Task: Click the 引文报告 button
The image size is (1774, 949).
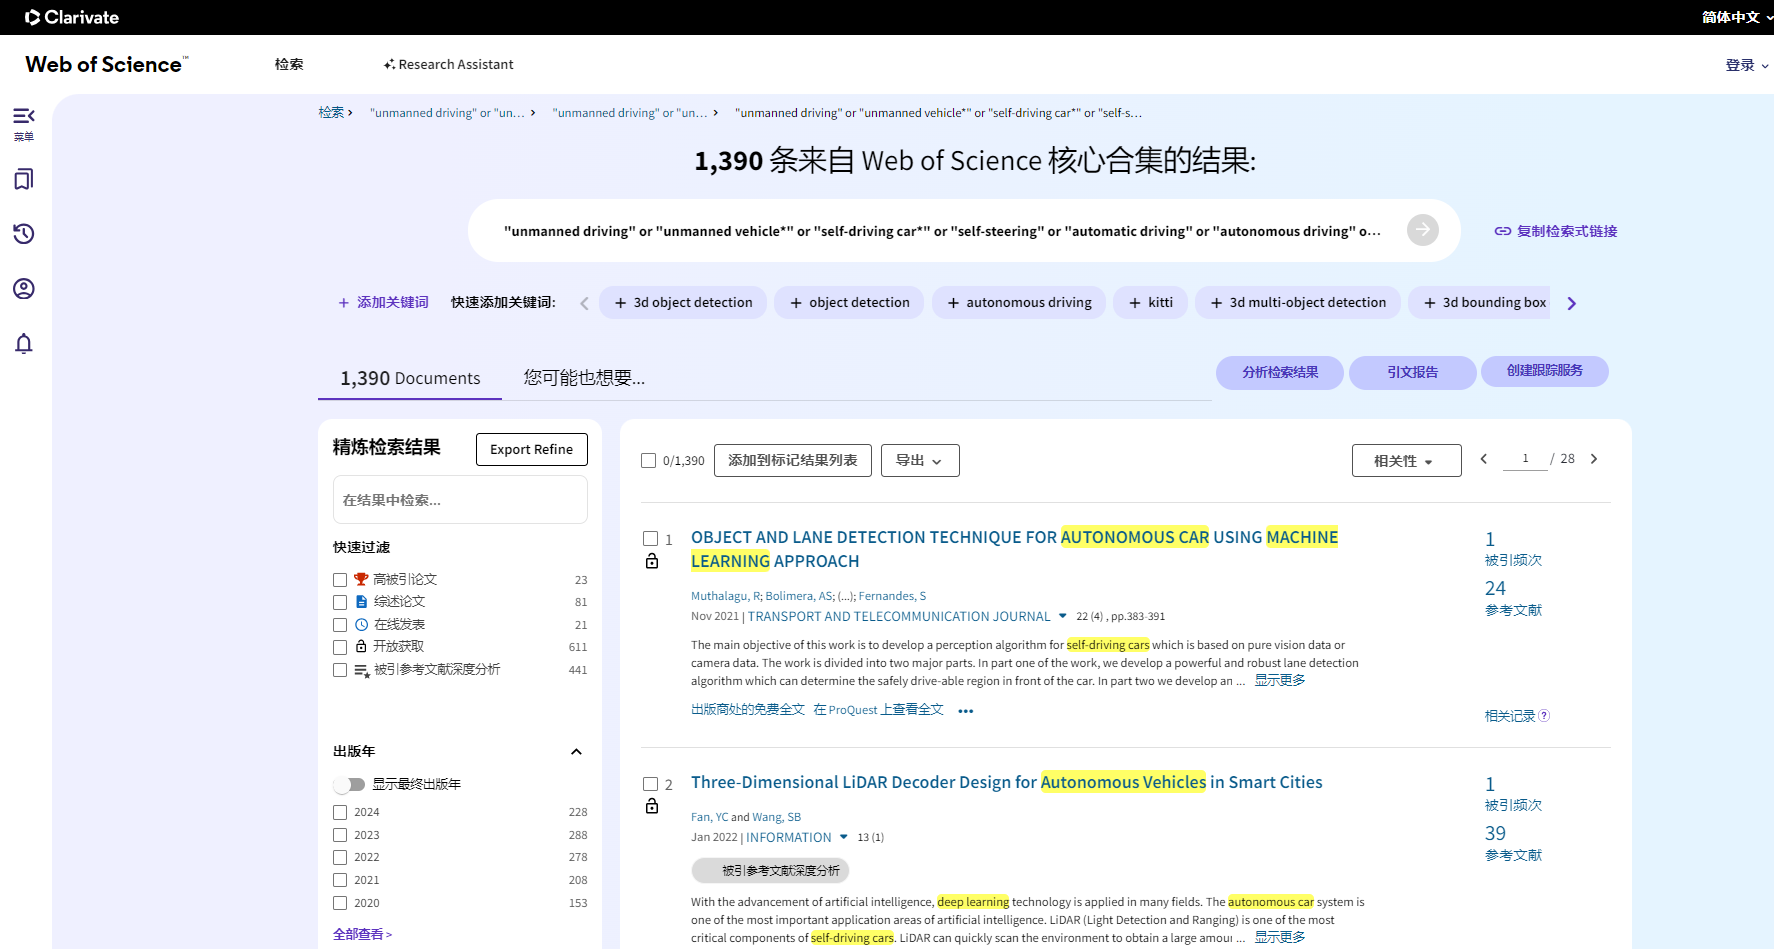Action: [1412, 372]
